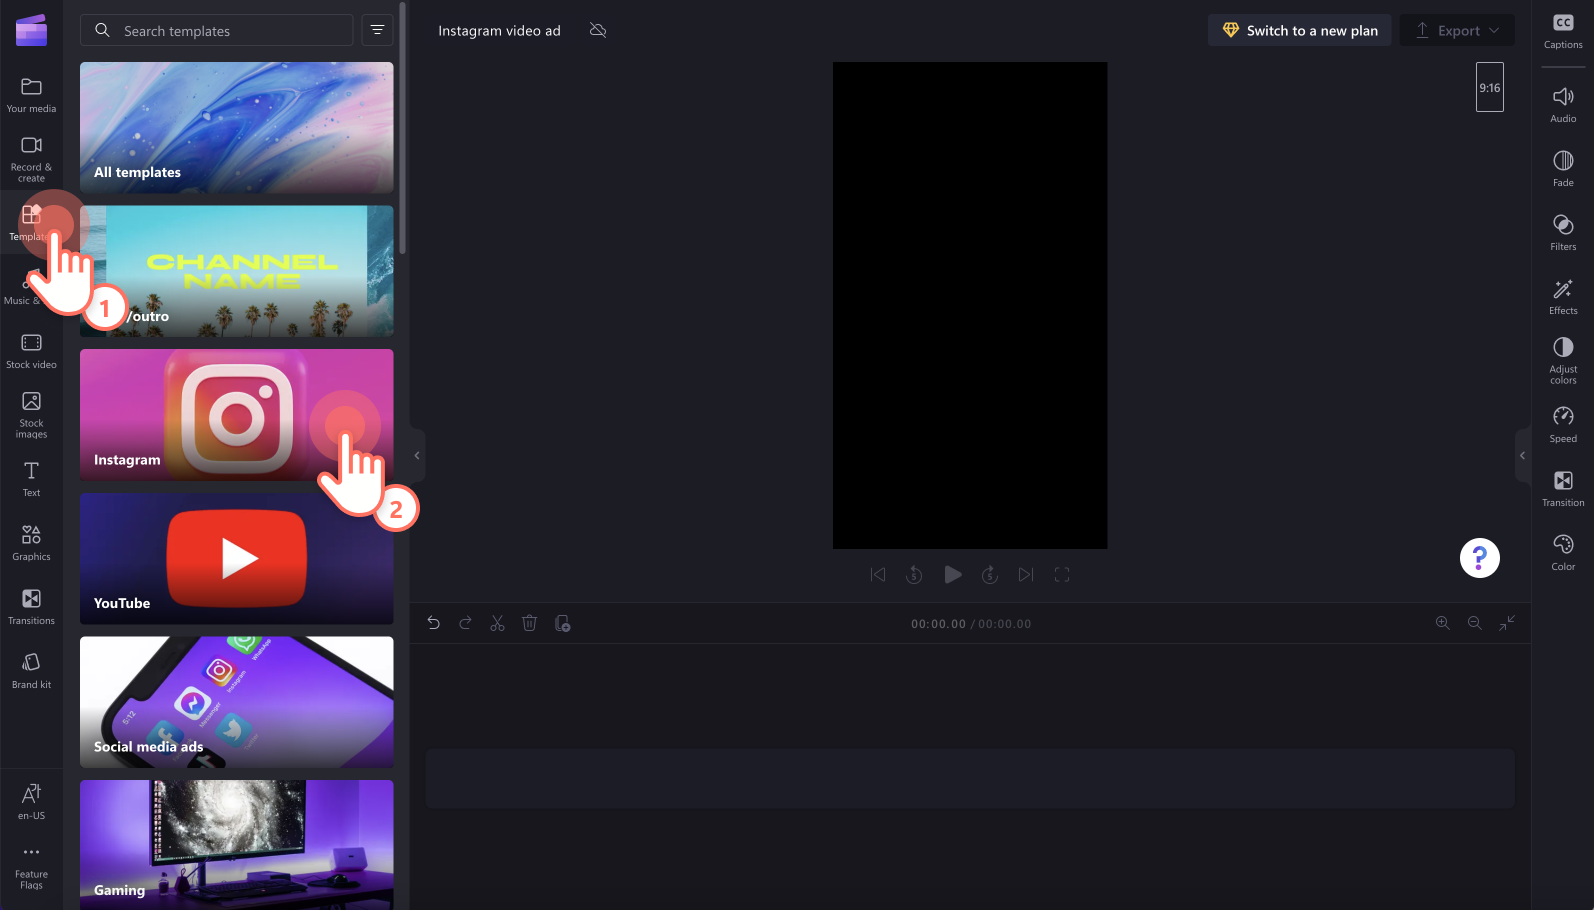
Task: Fit timeline to screen icon
Action: click(x=1507, y=622)
